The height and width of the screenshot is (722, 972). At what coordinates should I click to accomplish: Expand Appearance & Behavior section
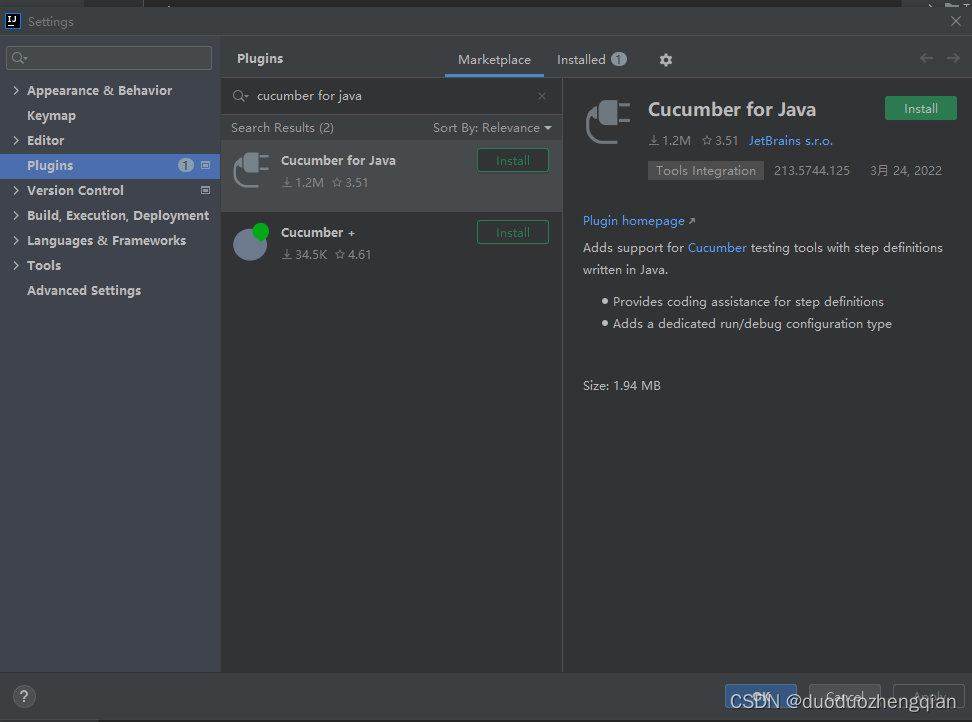15,90
